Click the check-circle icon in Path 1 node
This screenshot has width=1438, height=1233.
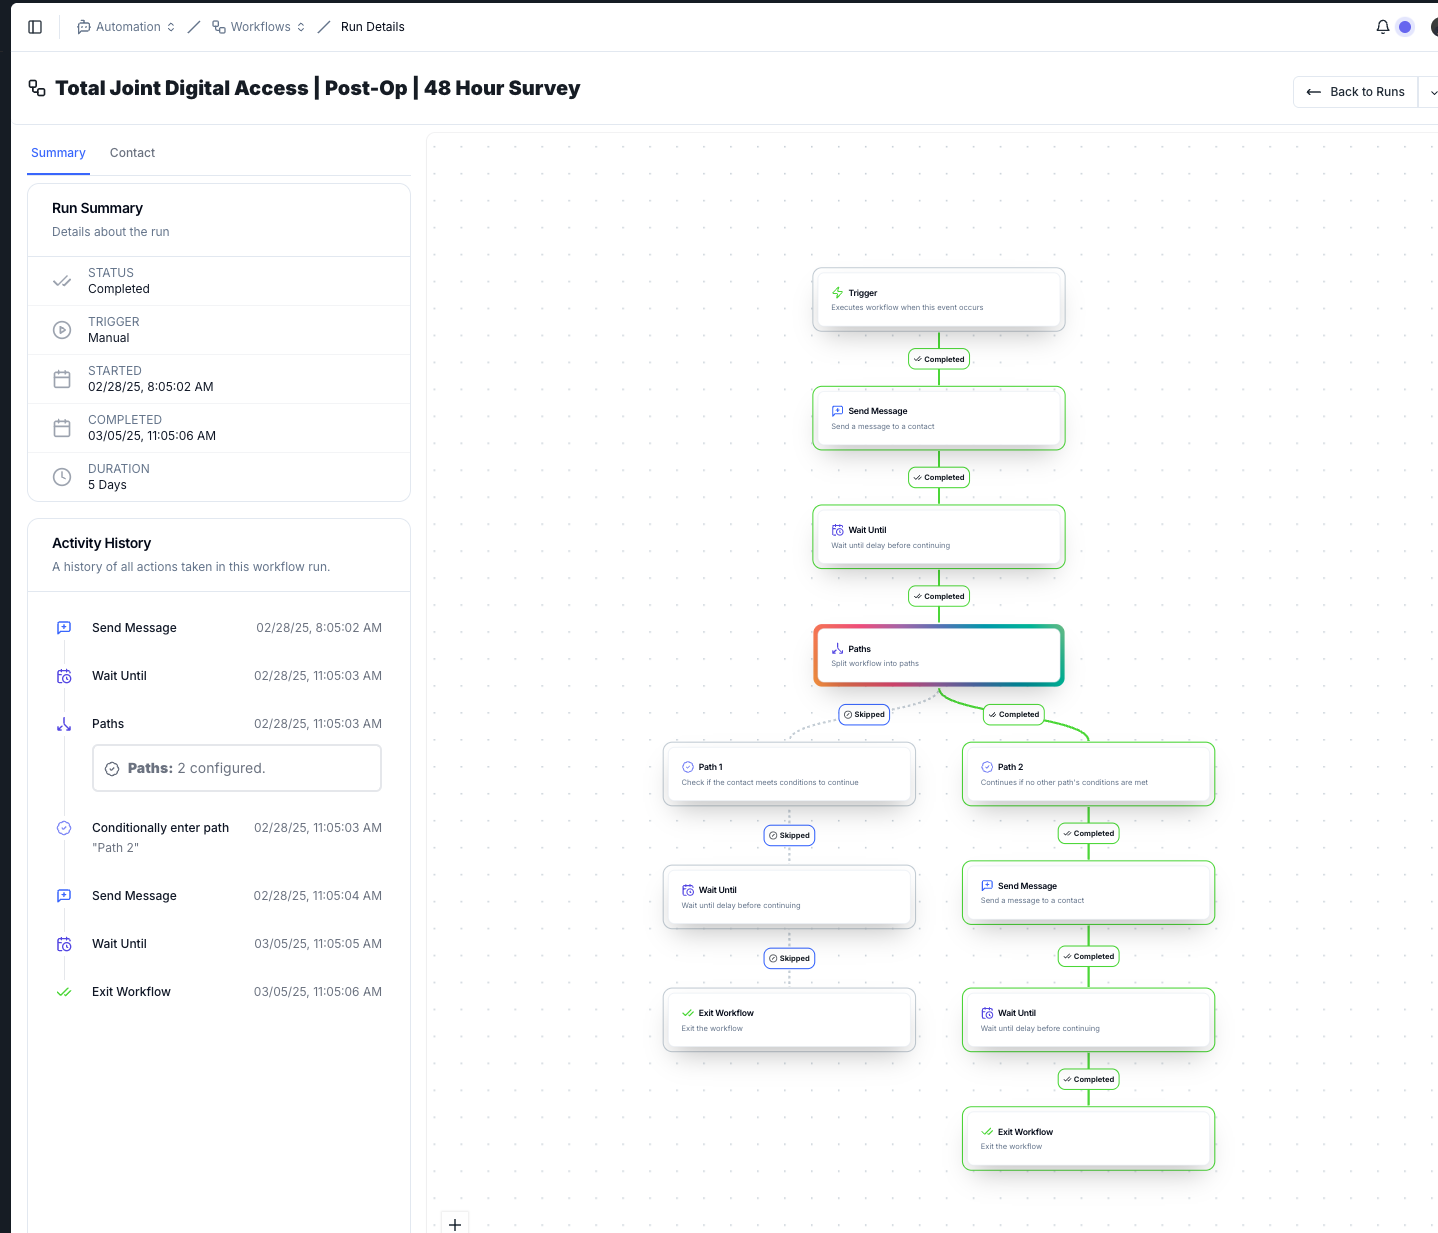688,767
